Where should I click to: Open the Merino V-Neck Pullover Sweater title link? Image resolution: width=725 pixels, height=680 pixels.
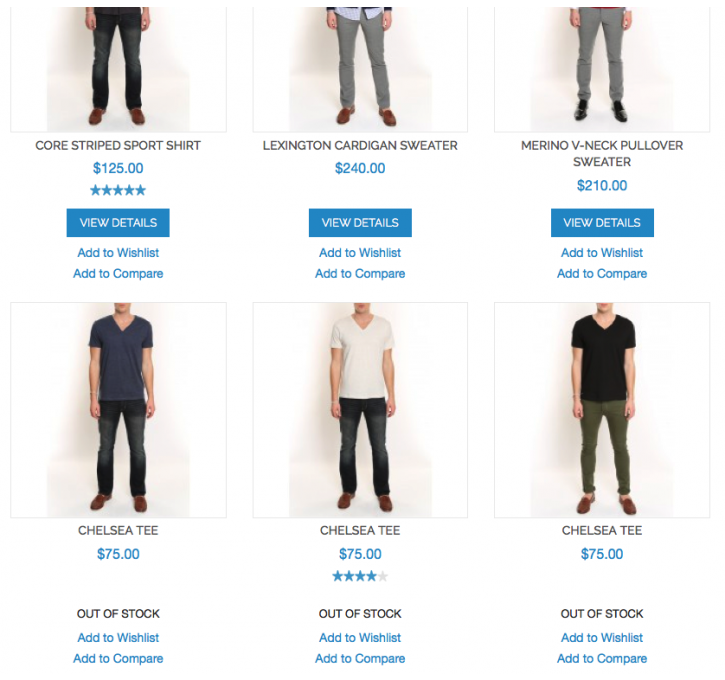[602, 153]
